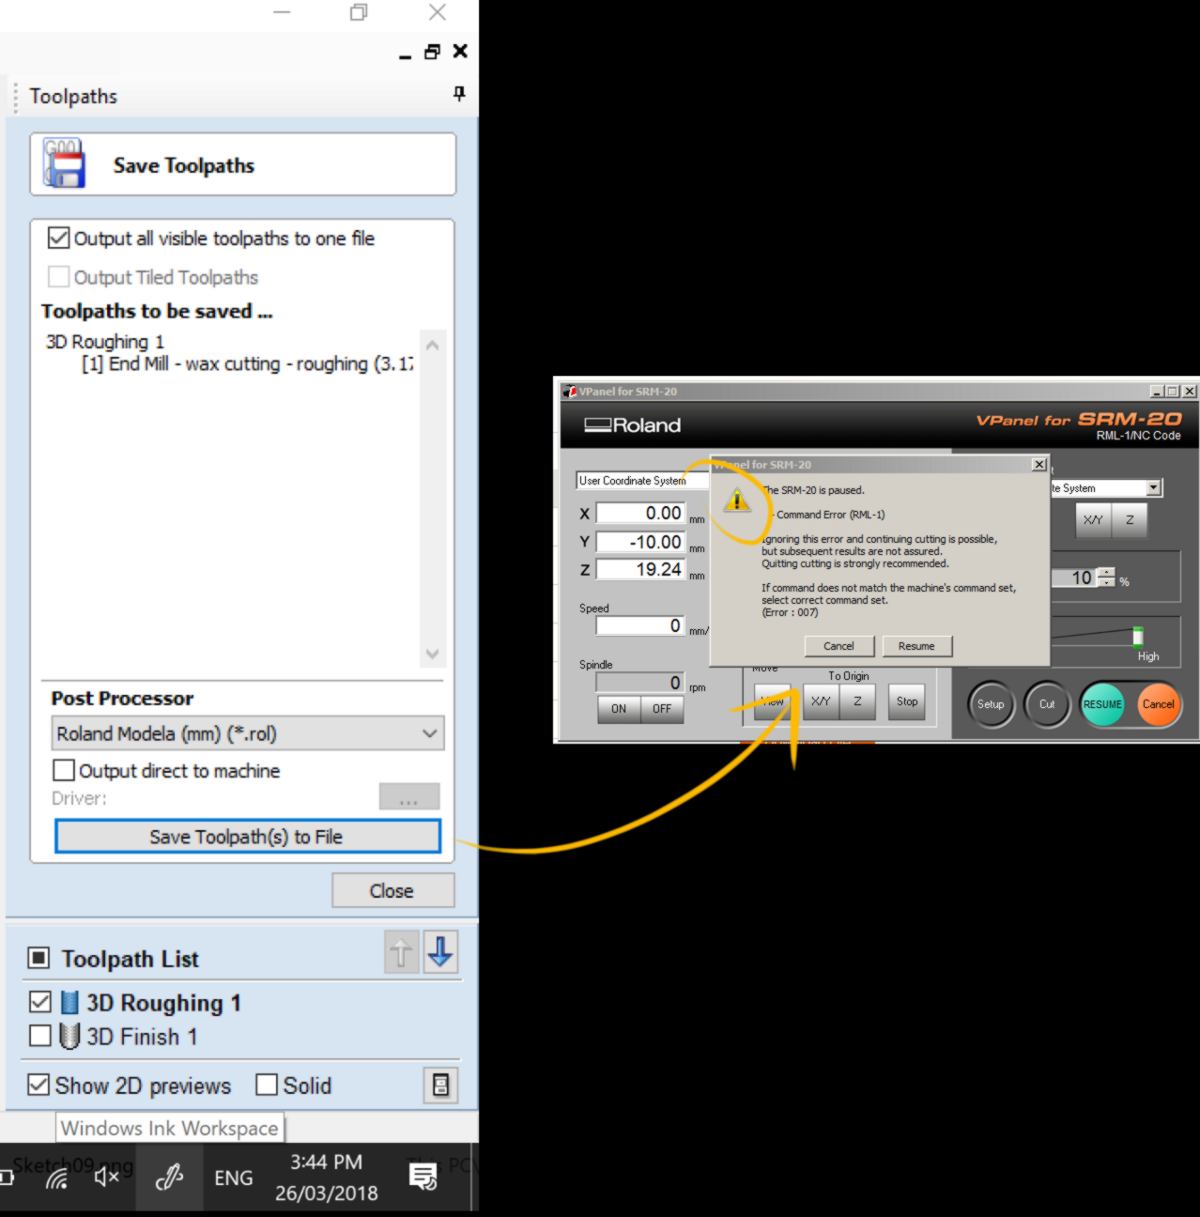The image size is (1200, 1217).
Task: Open Setup in VPanel
Action: coord(991,704)
